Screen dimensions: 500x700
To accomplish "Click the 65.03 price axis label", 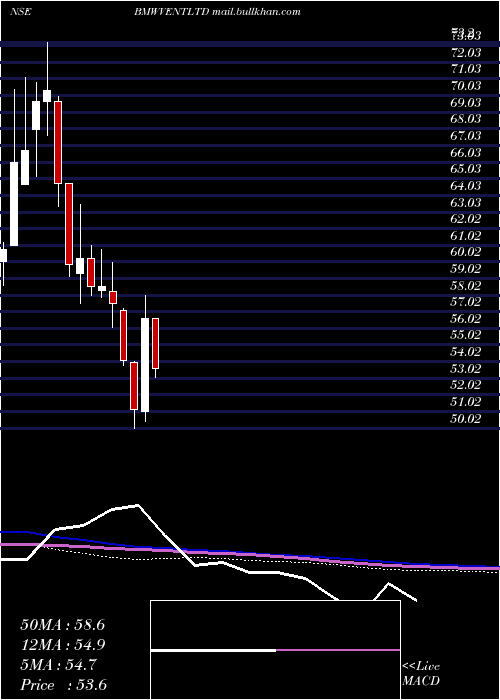I will (x=466, y=169).
